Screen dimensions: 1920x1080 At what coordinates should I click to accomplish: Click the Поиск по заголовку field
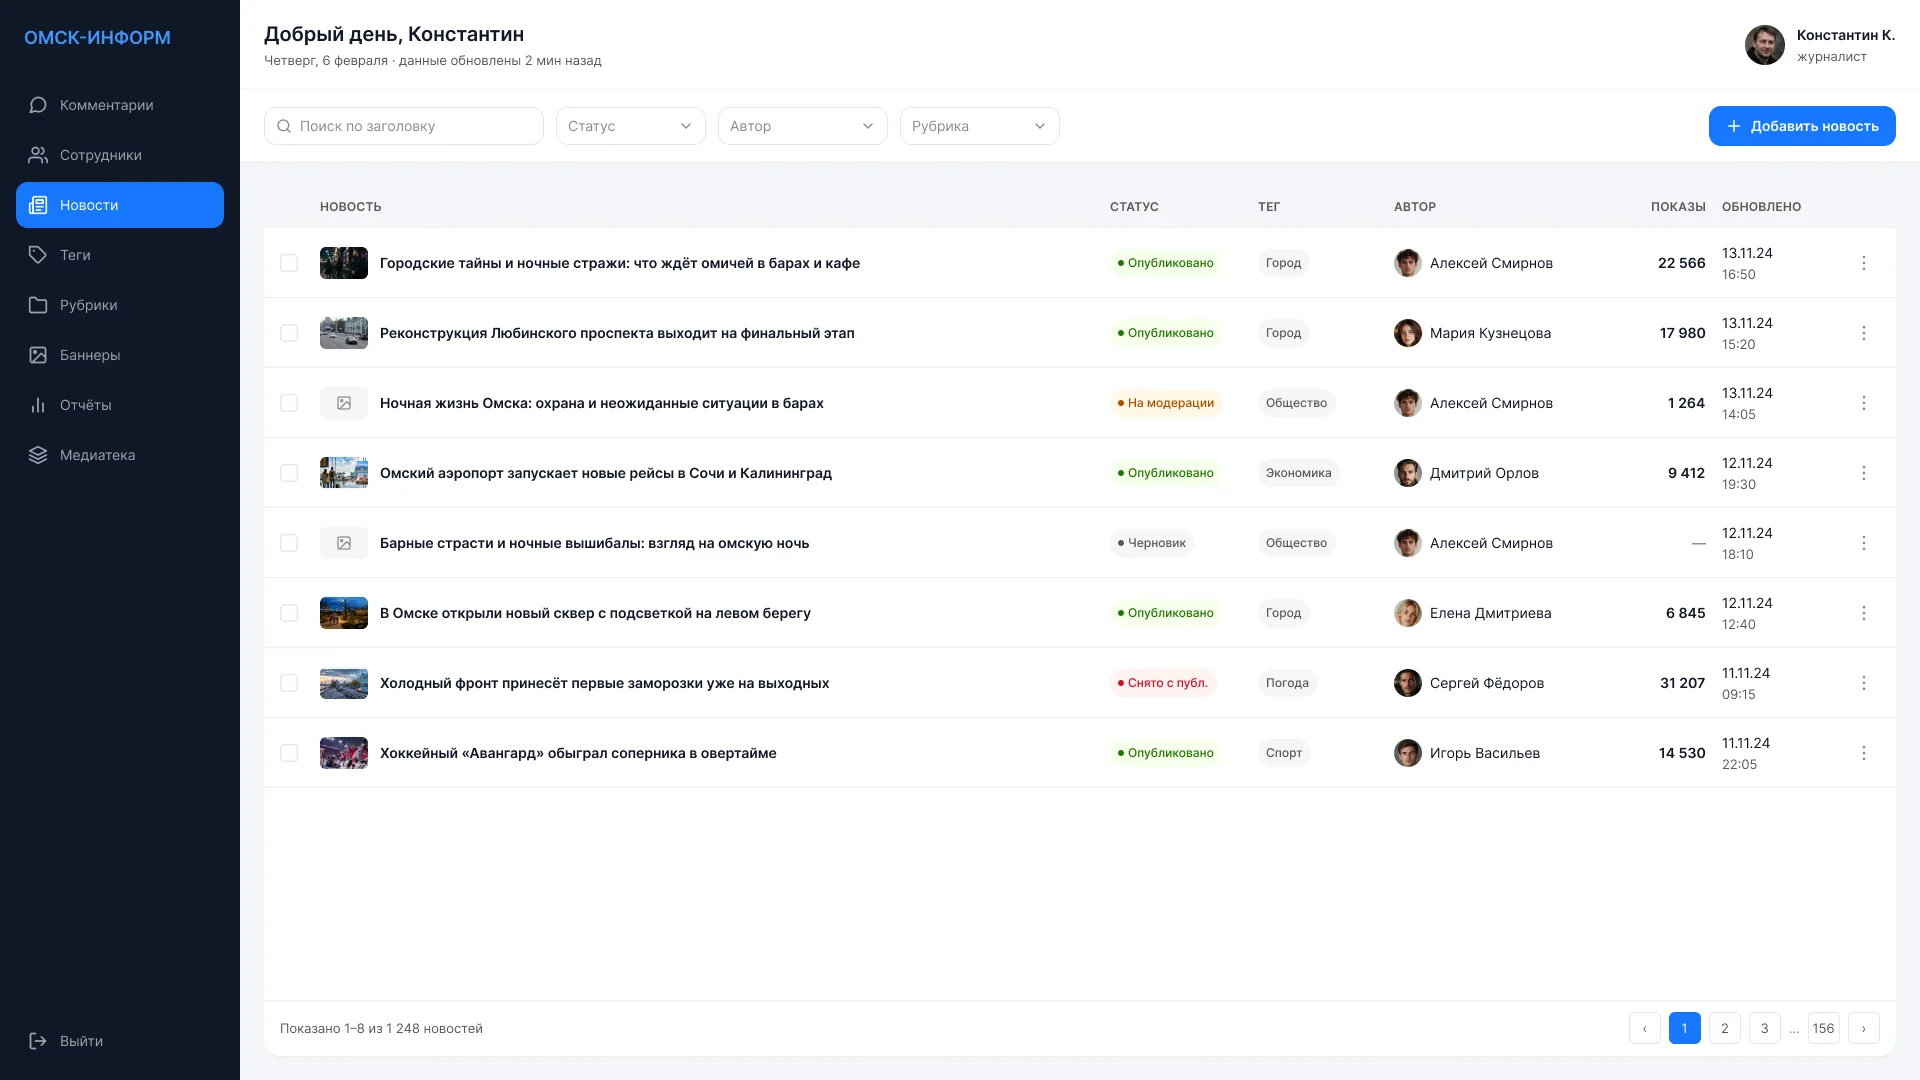pos(404,126)
